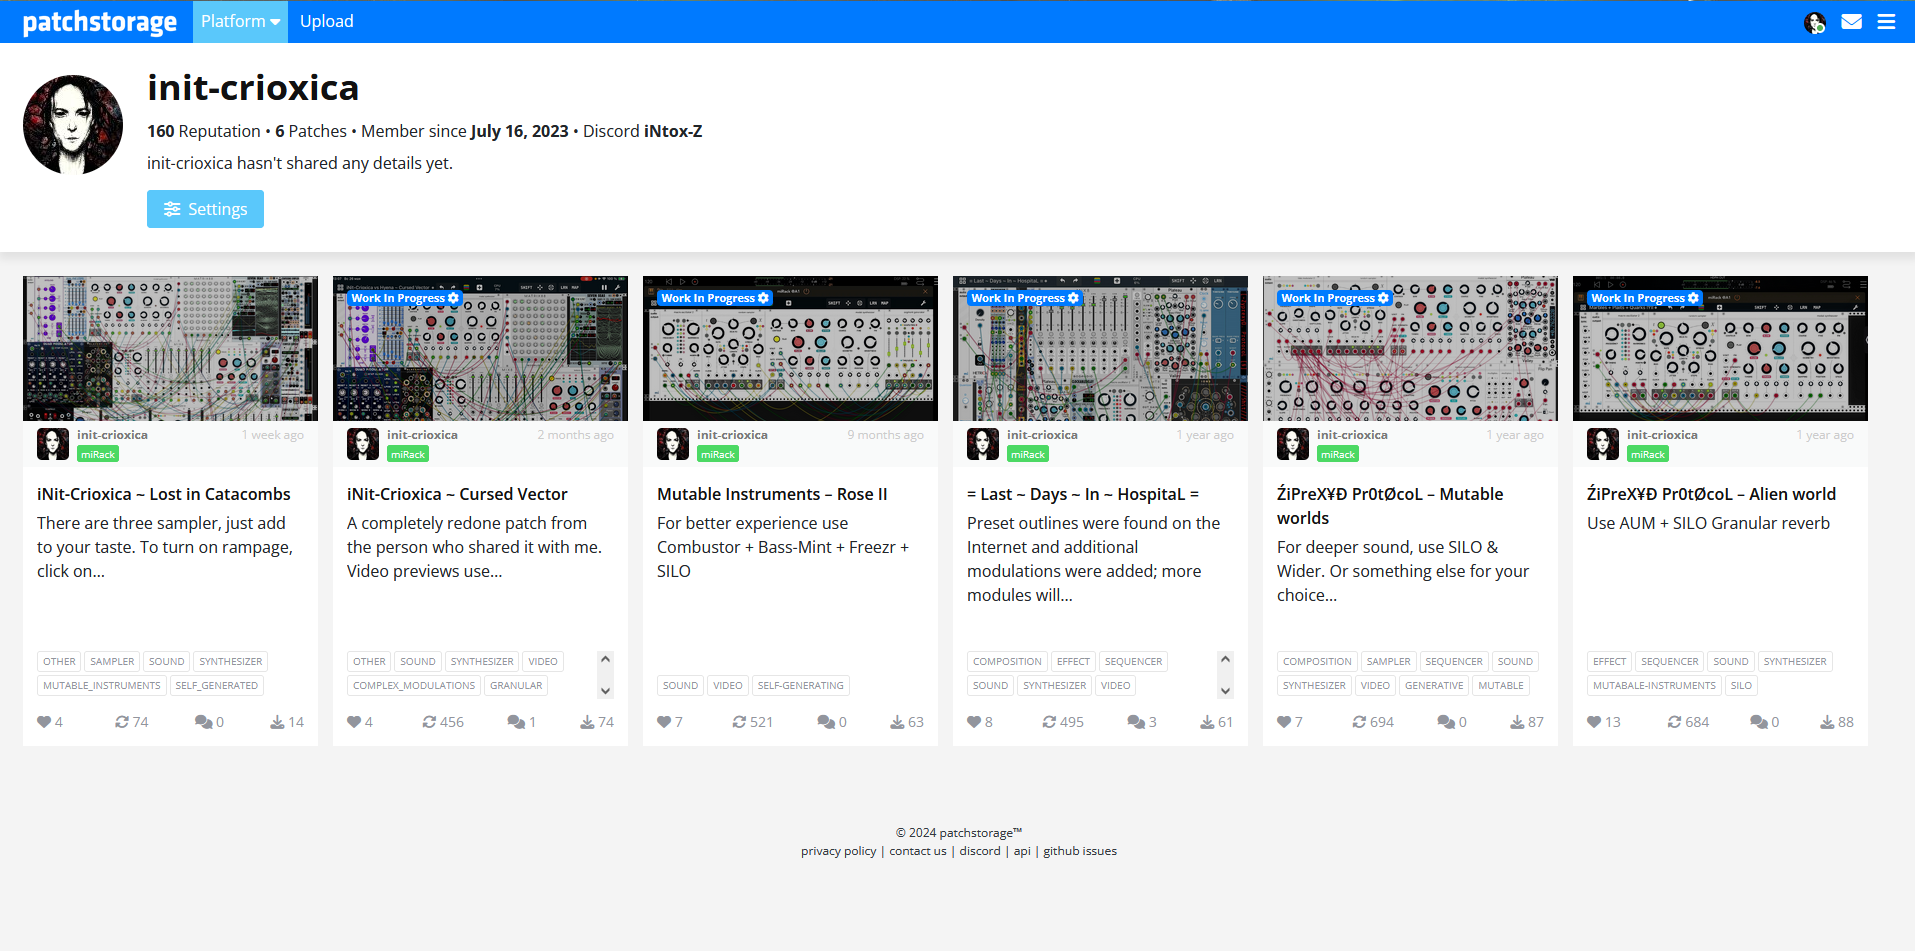This screenshot has width=1915, height=951.
Task: Click views refresh icon on Lost in Catacombs
Action: coord(122,722)
